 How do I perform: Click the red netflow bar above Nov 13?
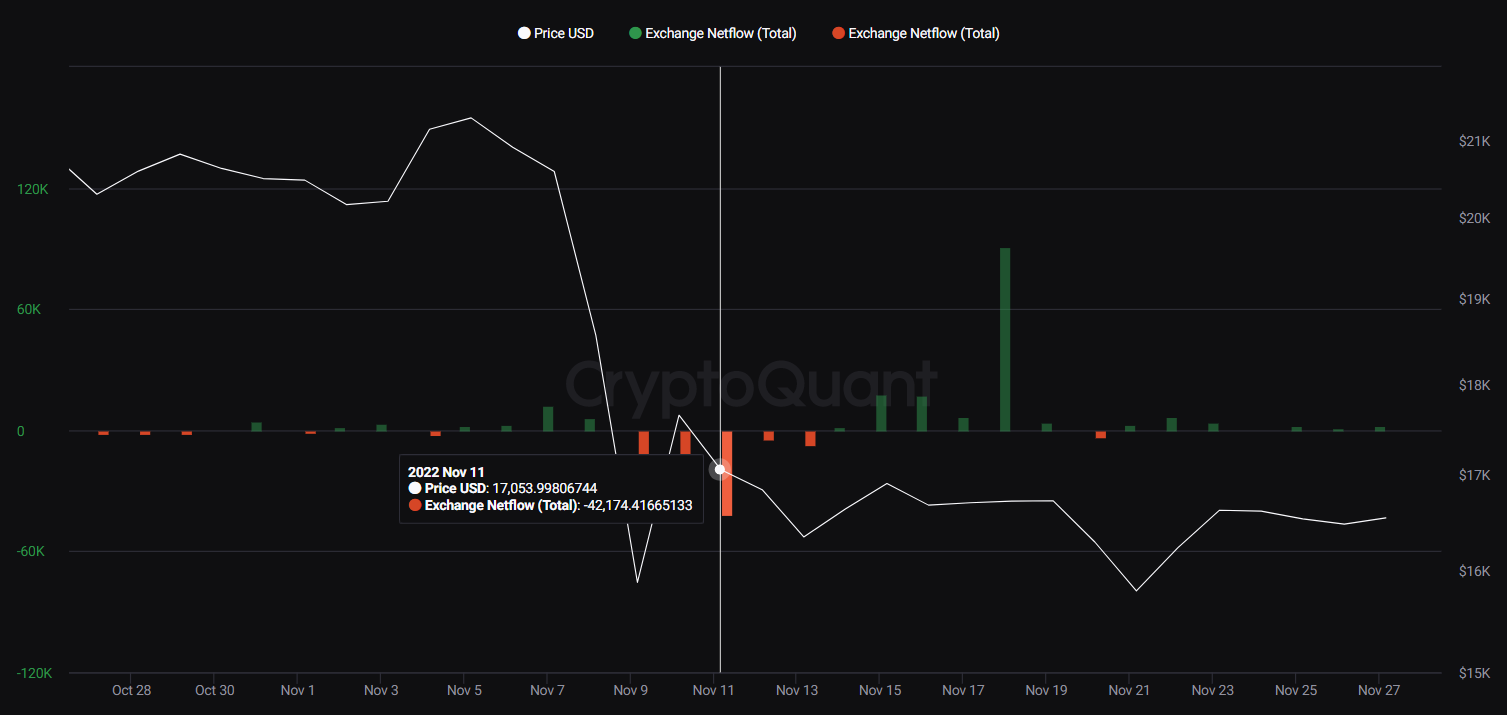point(810,438)
